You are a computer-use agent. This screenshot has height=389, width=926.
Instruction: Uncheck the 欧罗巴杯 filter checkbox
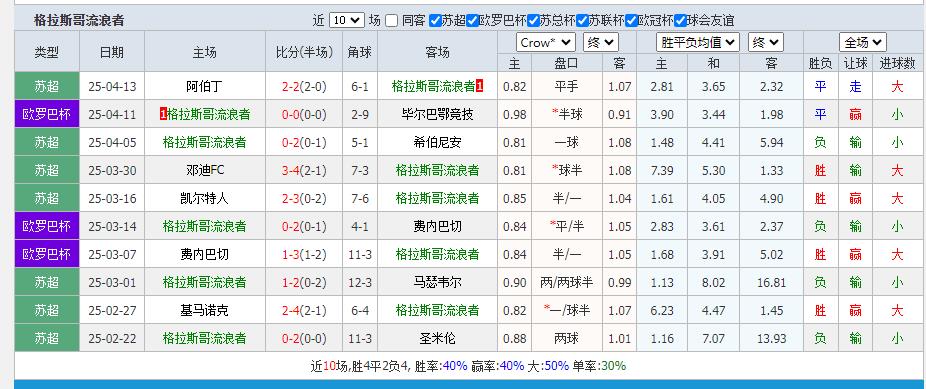472,21
